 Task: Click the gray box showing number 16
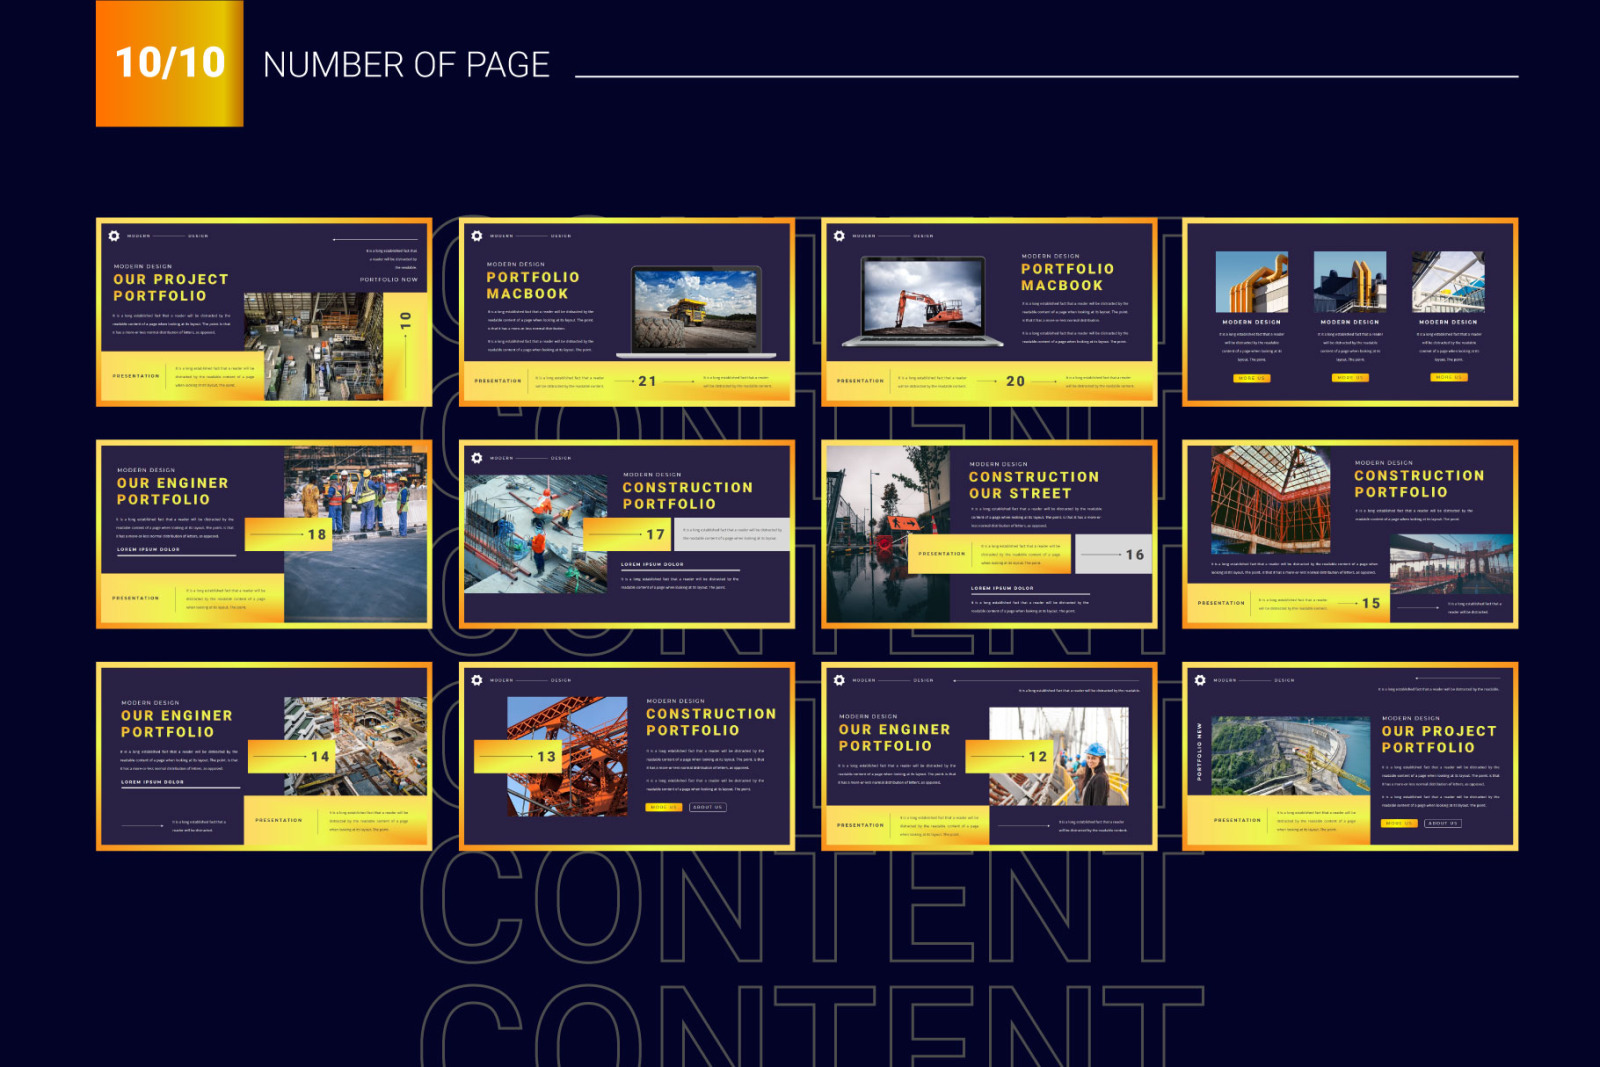[x=1113, y=554]
